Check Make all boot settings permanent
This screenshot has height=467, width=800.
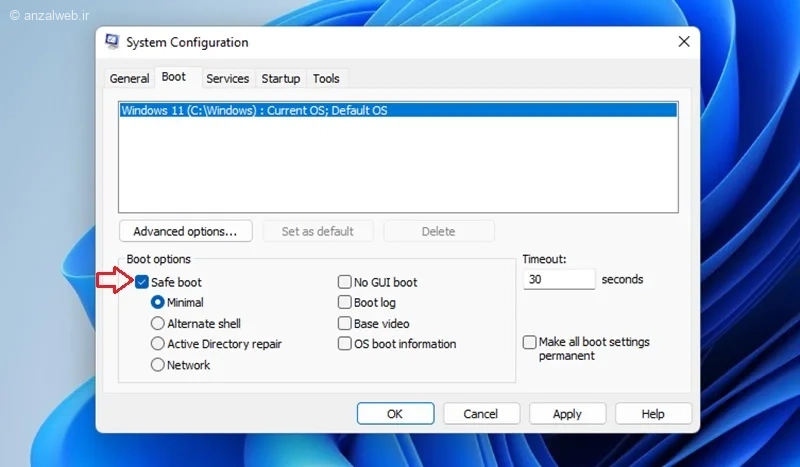pyautogui.click(x=530, y=342)
